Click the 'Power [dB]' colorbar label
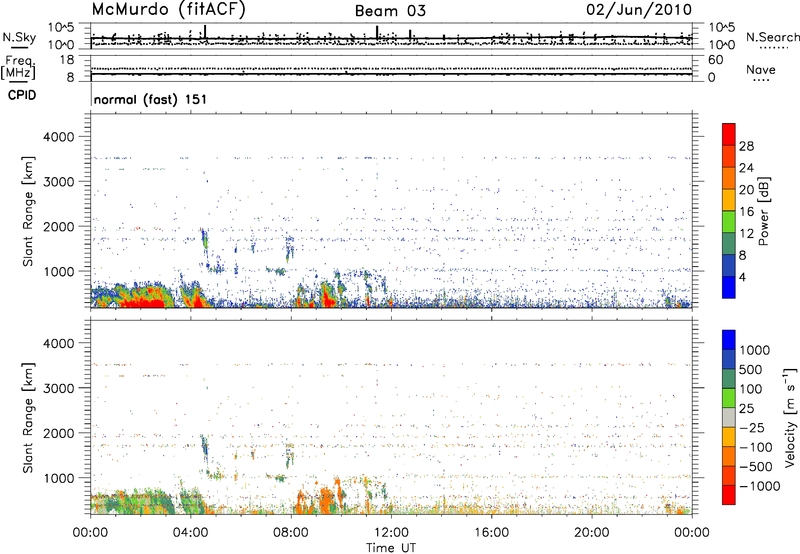Image resolution: width=800 pixels, height=554 pixels. pyautogui.click(x=764, y=211)
